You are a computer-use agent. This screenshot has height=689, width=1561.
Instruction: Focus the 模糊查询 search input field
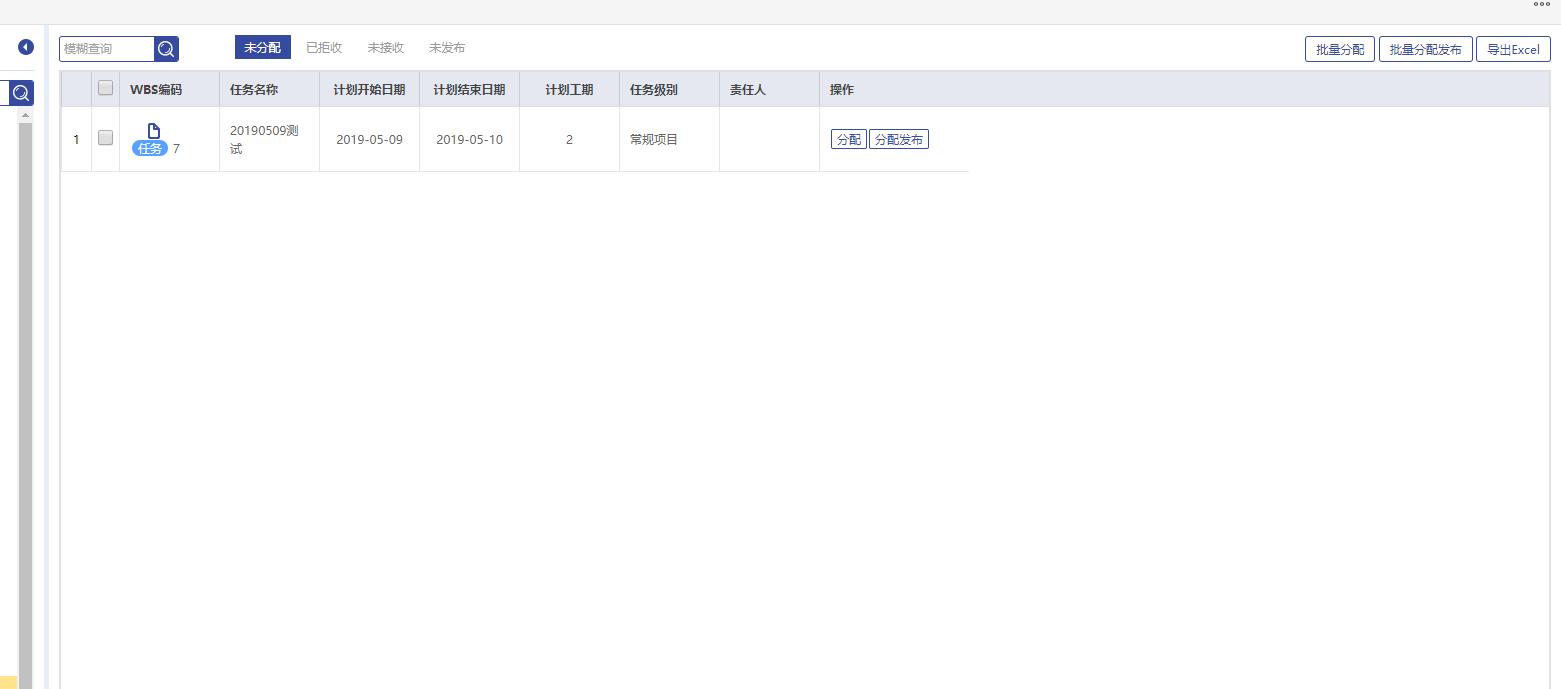coord(107,48)
